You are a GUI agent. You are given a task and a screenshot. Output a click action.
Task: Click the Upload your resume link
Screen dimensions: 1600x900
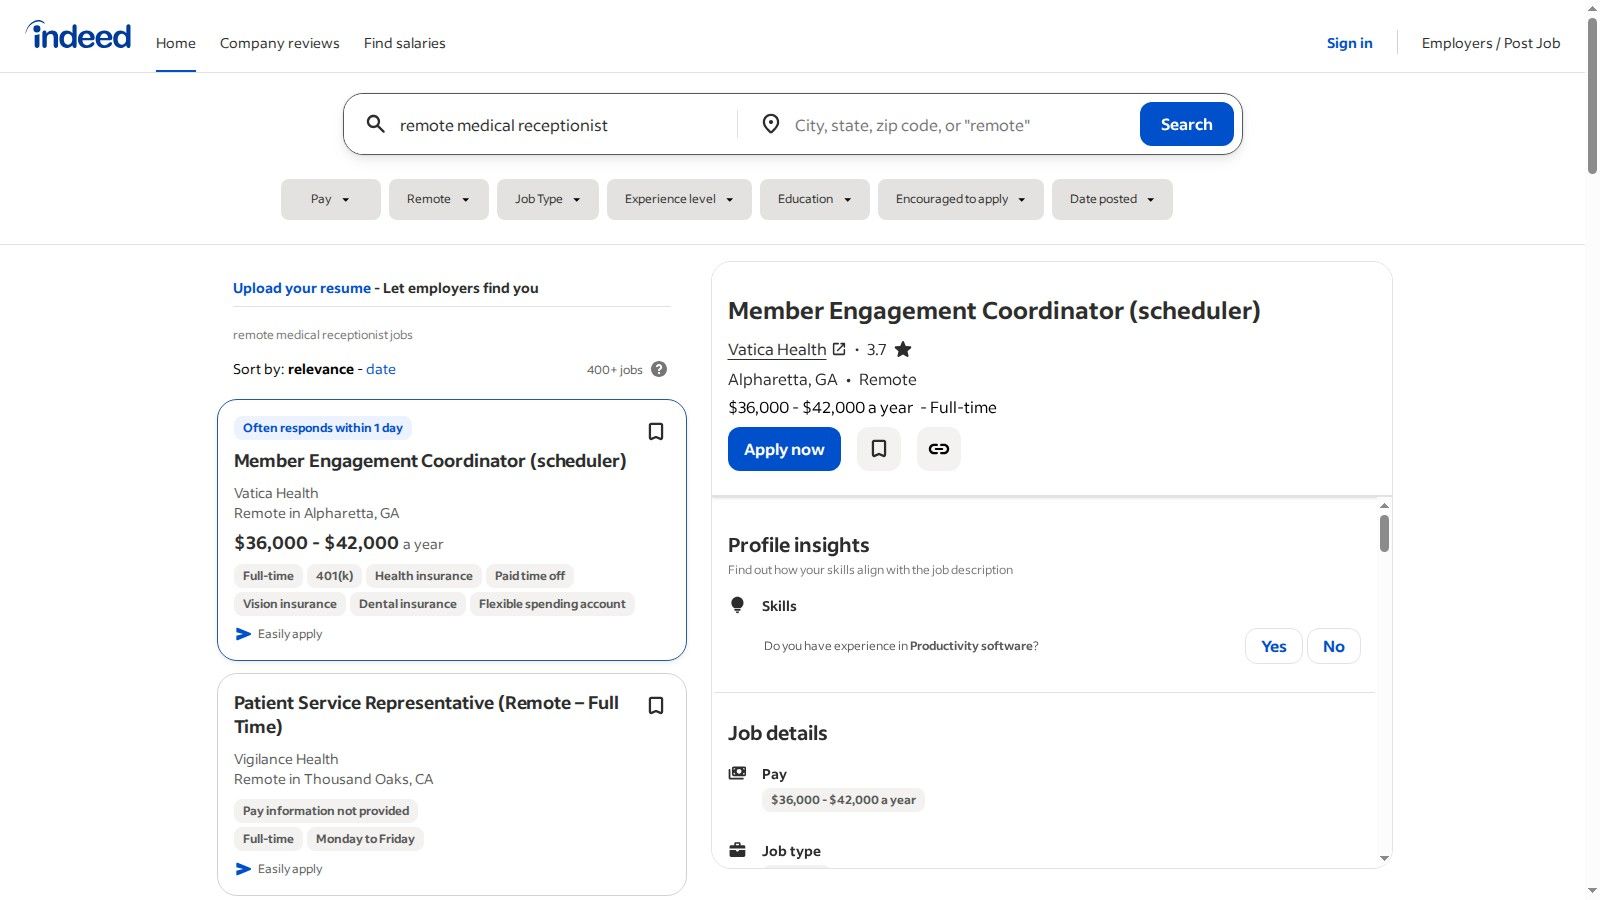click(302, 288)
